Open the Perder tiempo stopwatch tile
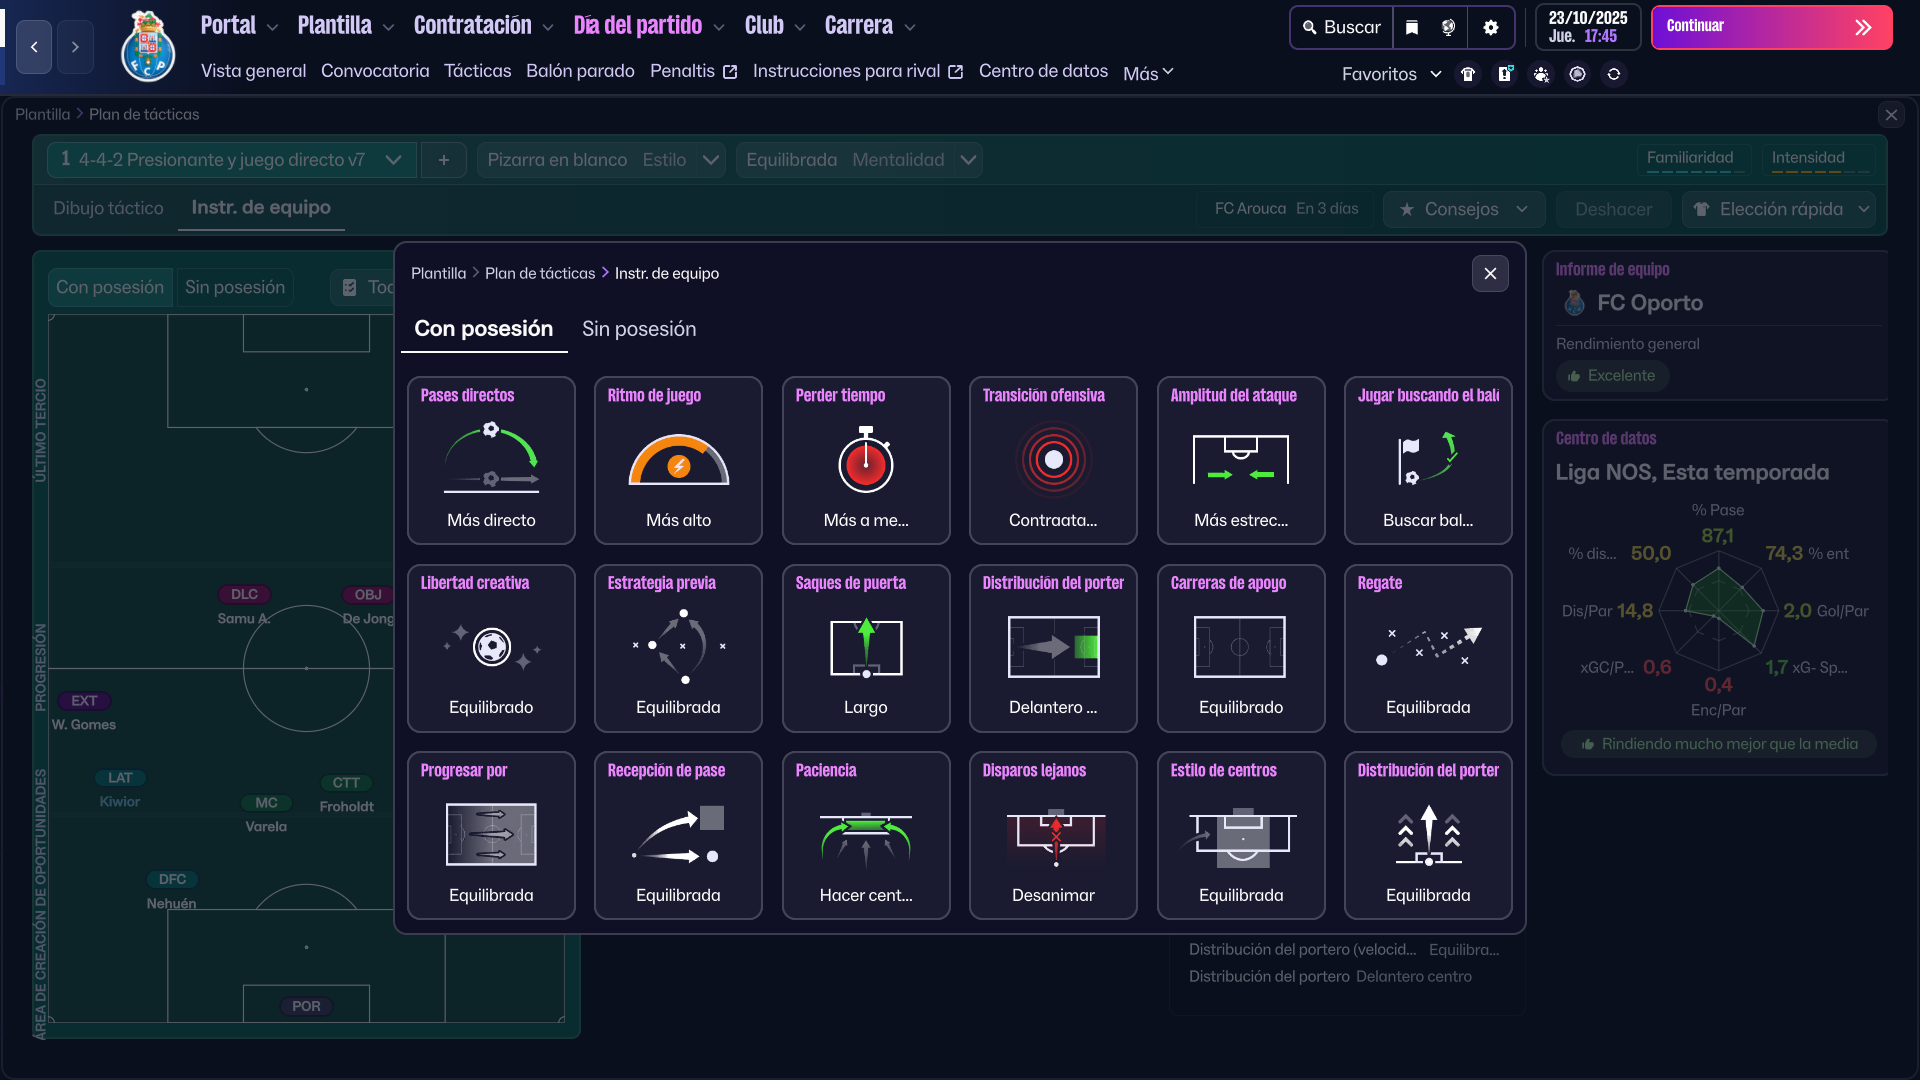The image size is (1920, 1080). click(865, 460)
